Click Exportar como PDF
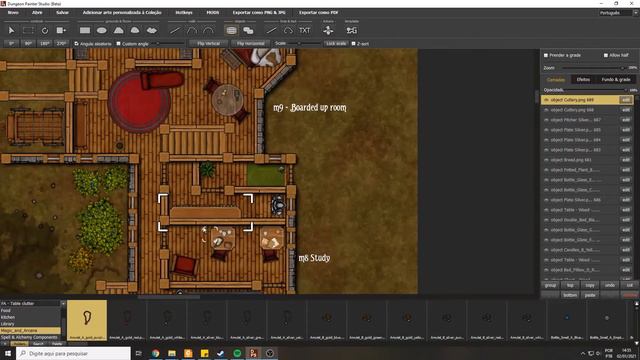 (x=318, y=13)
